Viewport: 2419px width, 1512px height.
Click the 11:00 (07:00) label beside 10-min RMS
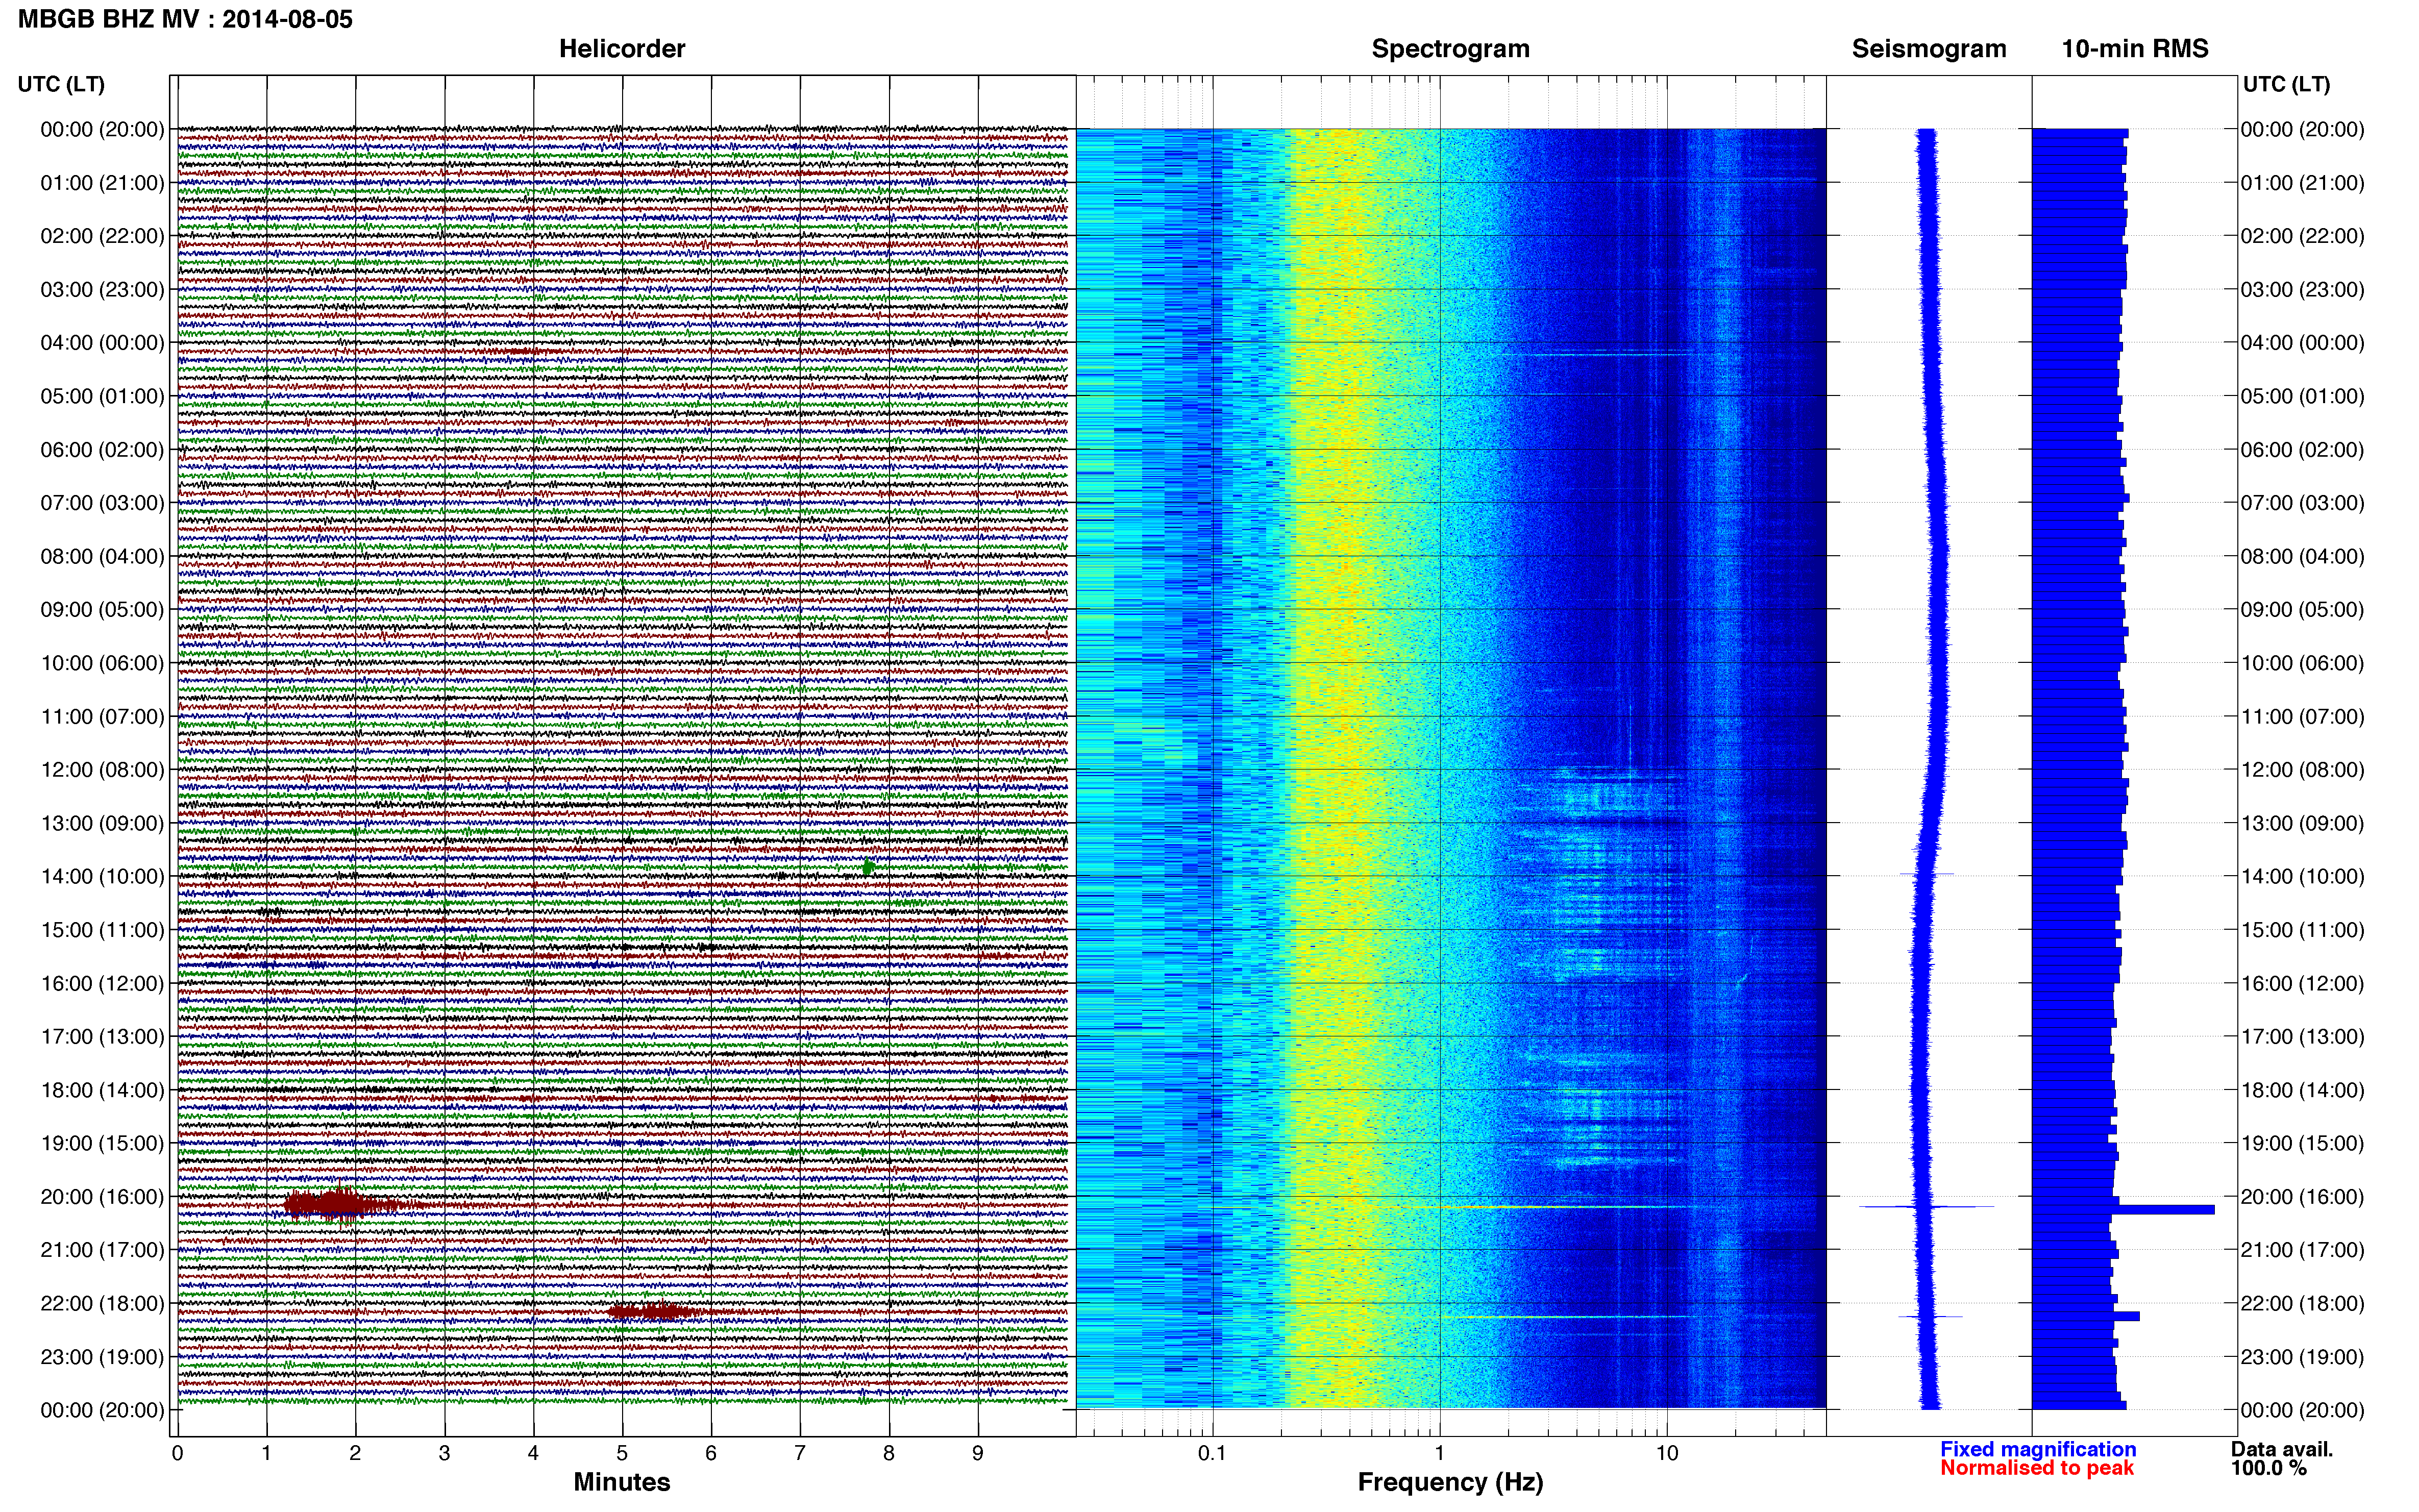[x=2303, y=716]
